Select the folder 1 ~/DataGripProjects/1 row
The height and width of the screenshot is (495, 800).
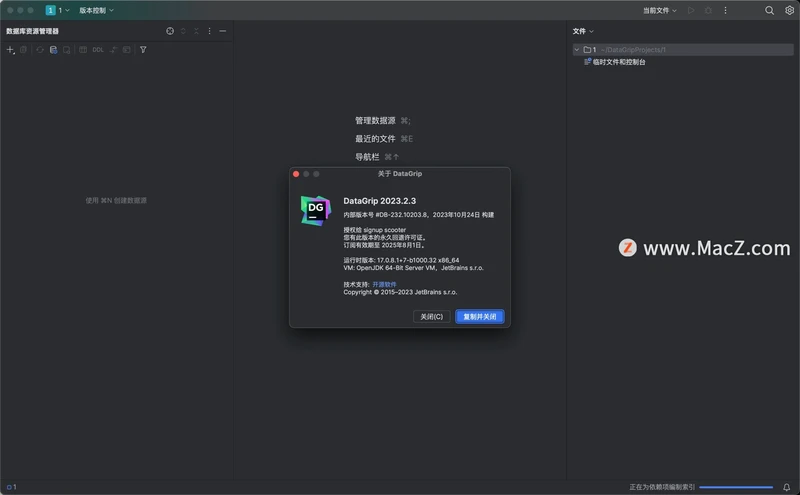click(x=683, y=50)
